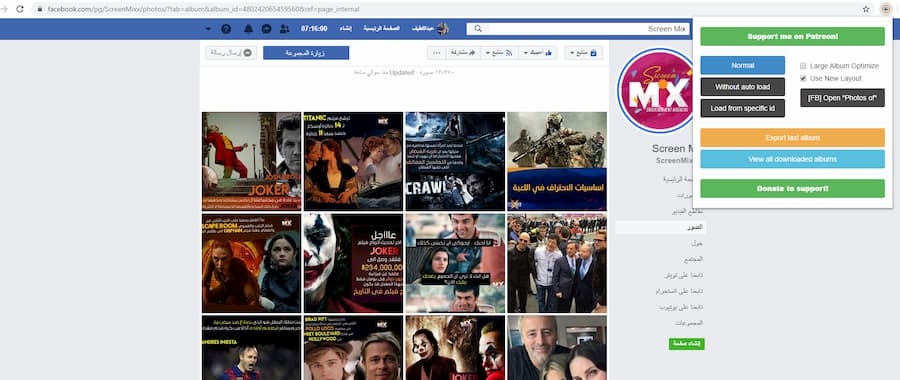Open the Brad Pitt Hollywood thumbnail
Viewport: 900px width, 380px height.
(x=353, y=348)
